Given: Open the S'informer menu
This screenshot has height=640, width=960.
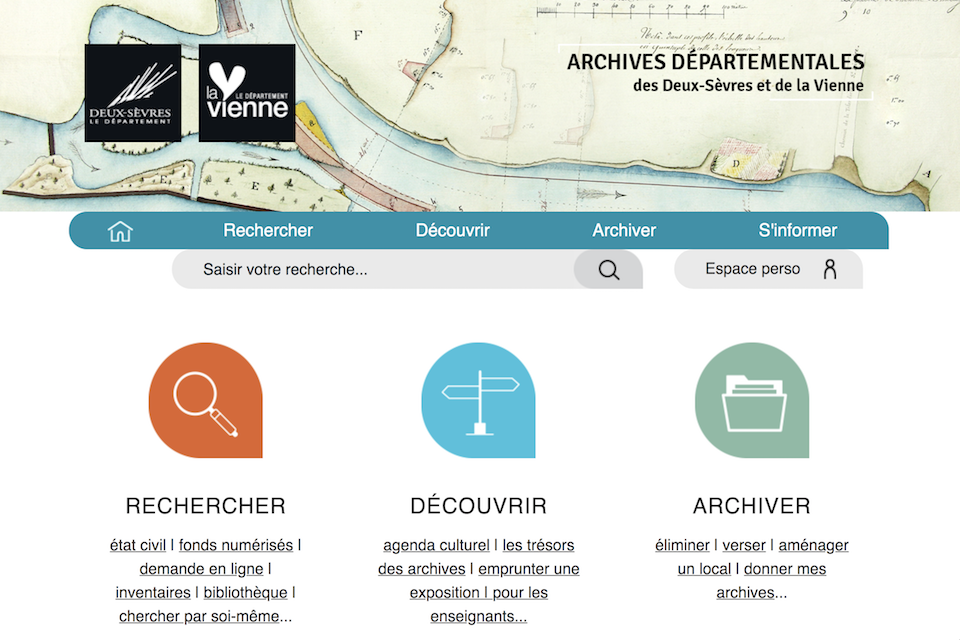Looking at the screenshot, I should [x=797, y=230].
